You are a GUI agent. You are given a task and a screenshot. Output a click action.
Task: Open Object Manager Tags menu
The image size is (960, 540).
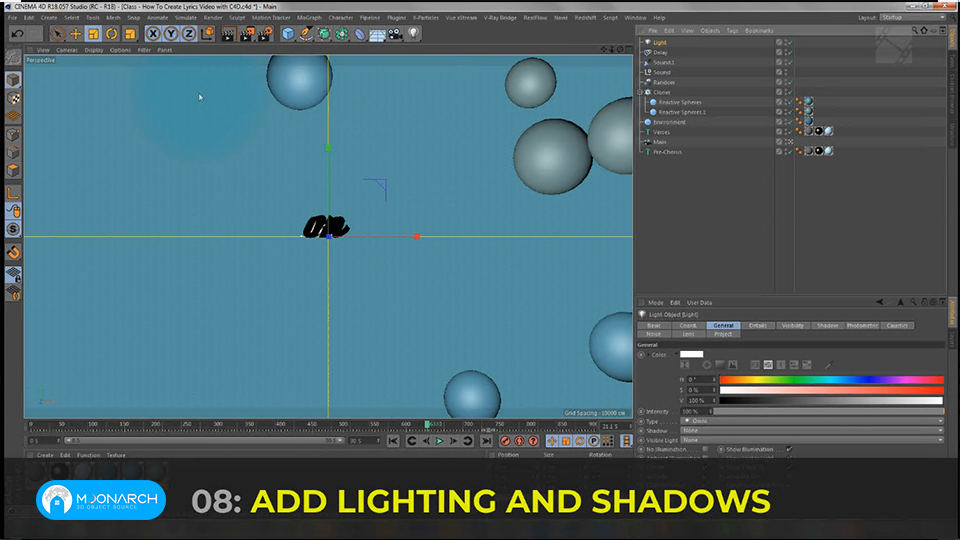point(732,31)
